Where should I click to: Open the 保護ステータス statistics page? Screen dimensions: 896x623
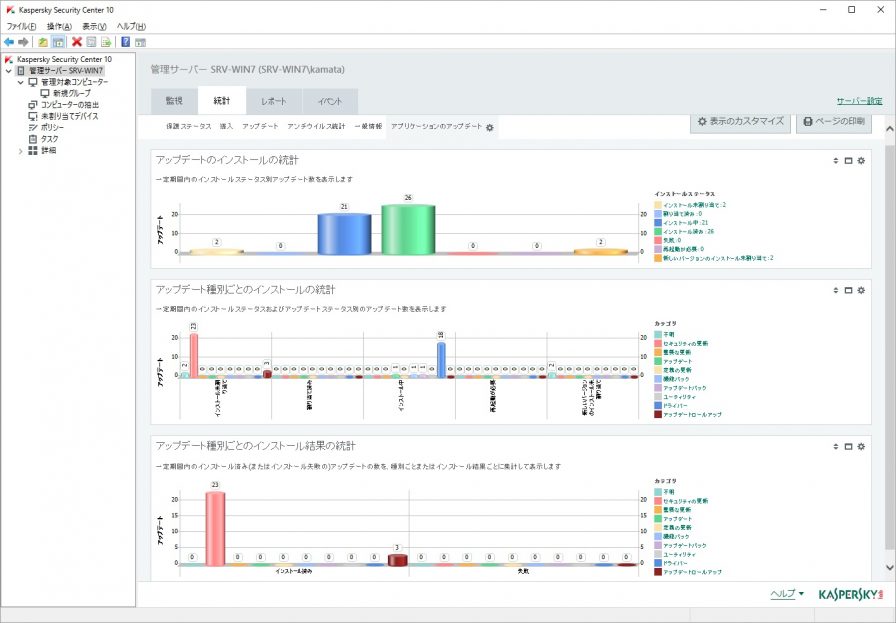pyautogui.click(x=189, y=126)
